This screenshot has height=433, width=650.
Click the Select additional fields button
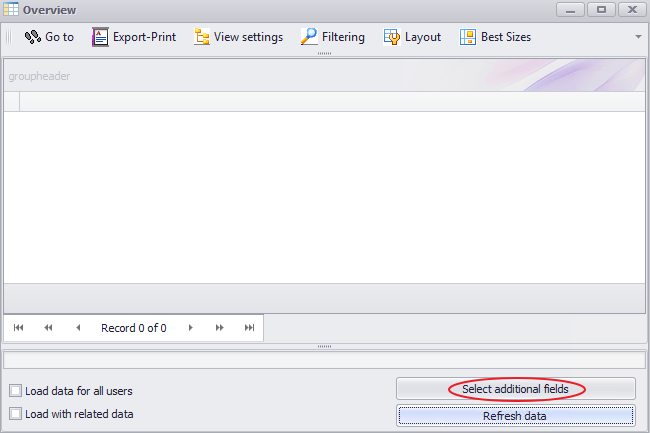[x=515, y=389]
